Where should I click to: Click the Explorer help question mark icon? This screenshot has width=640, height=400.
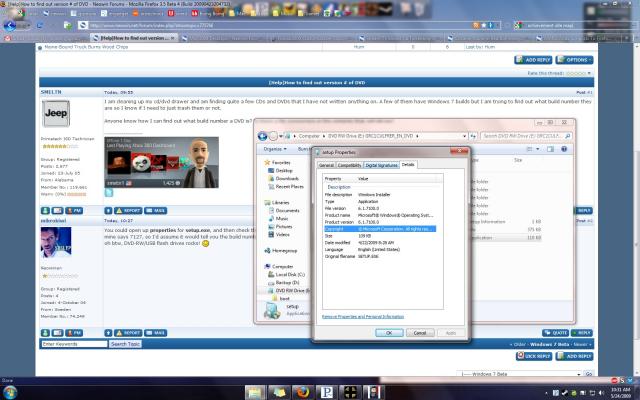[564, 149]
